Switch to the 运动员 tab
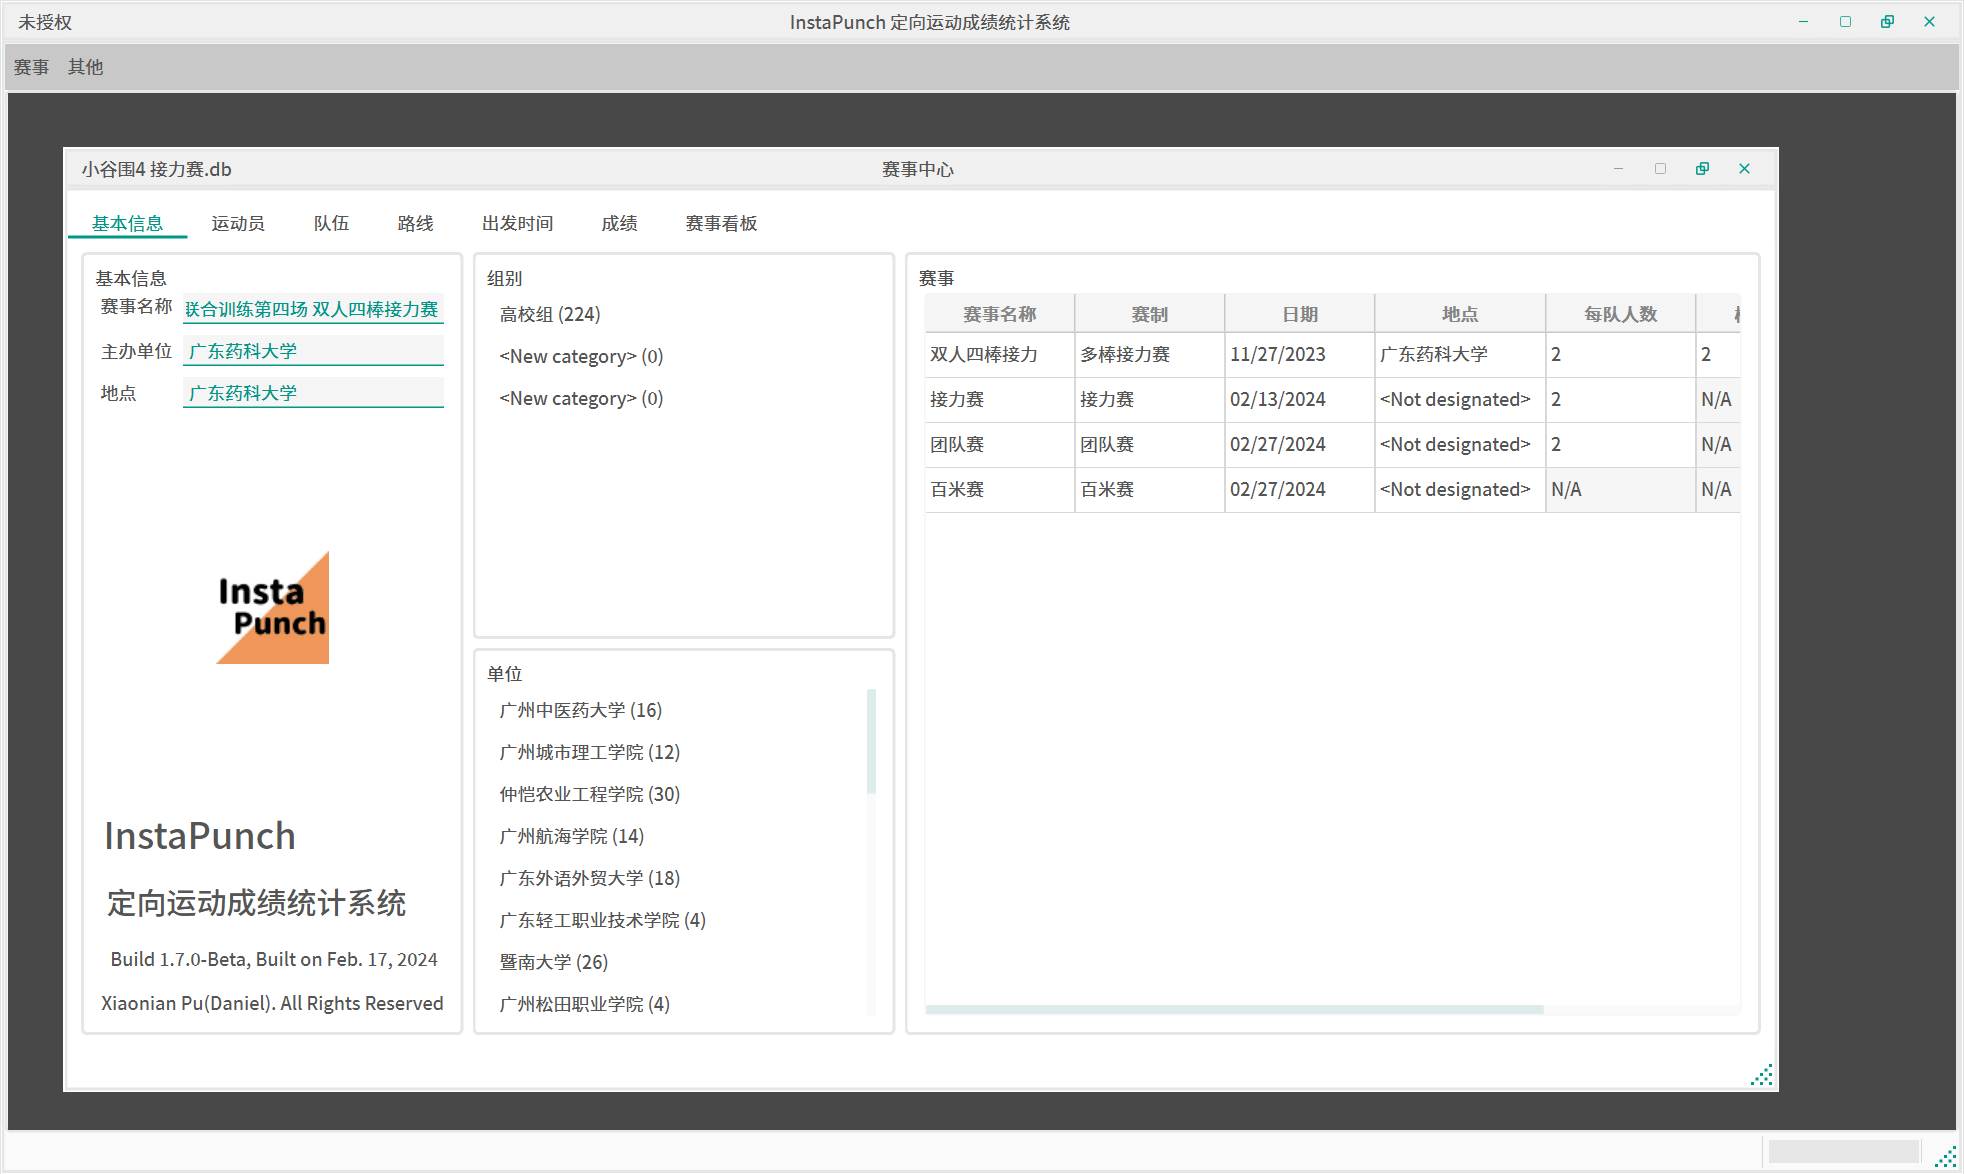The height and width of the screenshot is (1174, 1964). click(238, 223)
